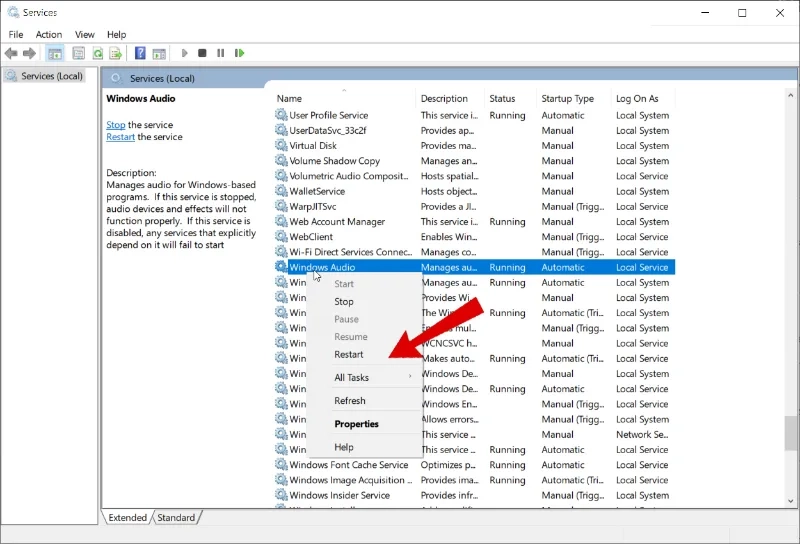Choose Refresh in the context menu
Screen dimensions: 800x544
(x=365, y=401)
